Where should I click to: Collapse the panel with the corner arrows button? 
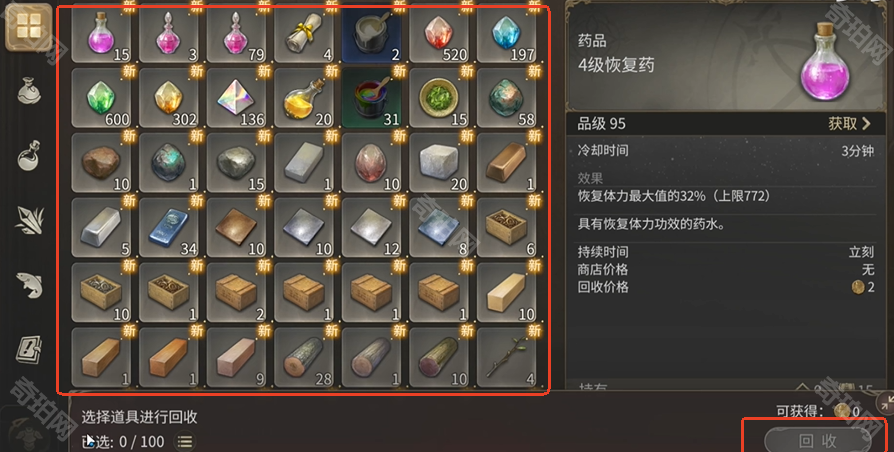(x=887, y=402)
